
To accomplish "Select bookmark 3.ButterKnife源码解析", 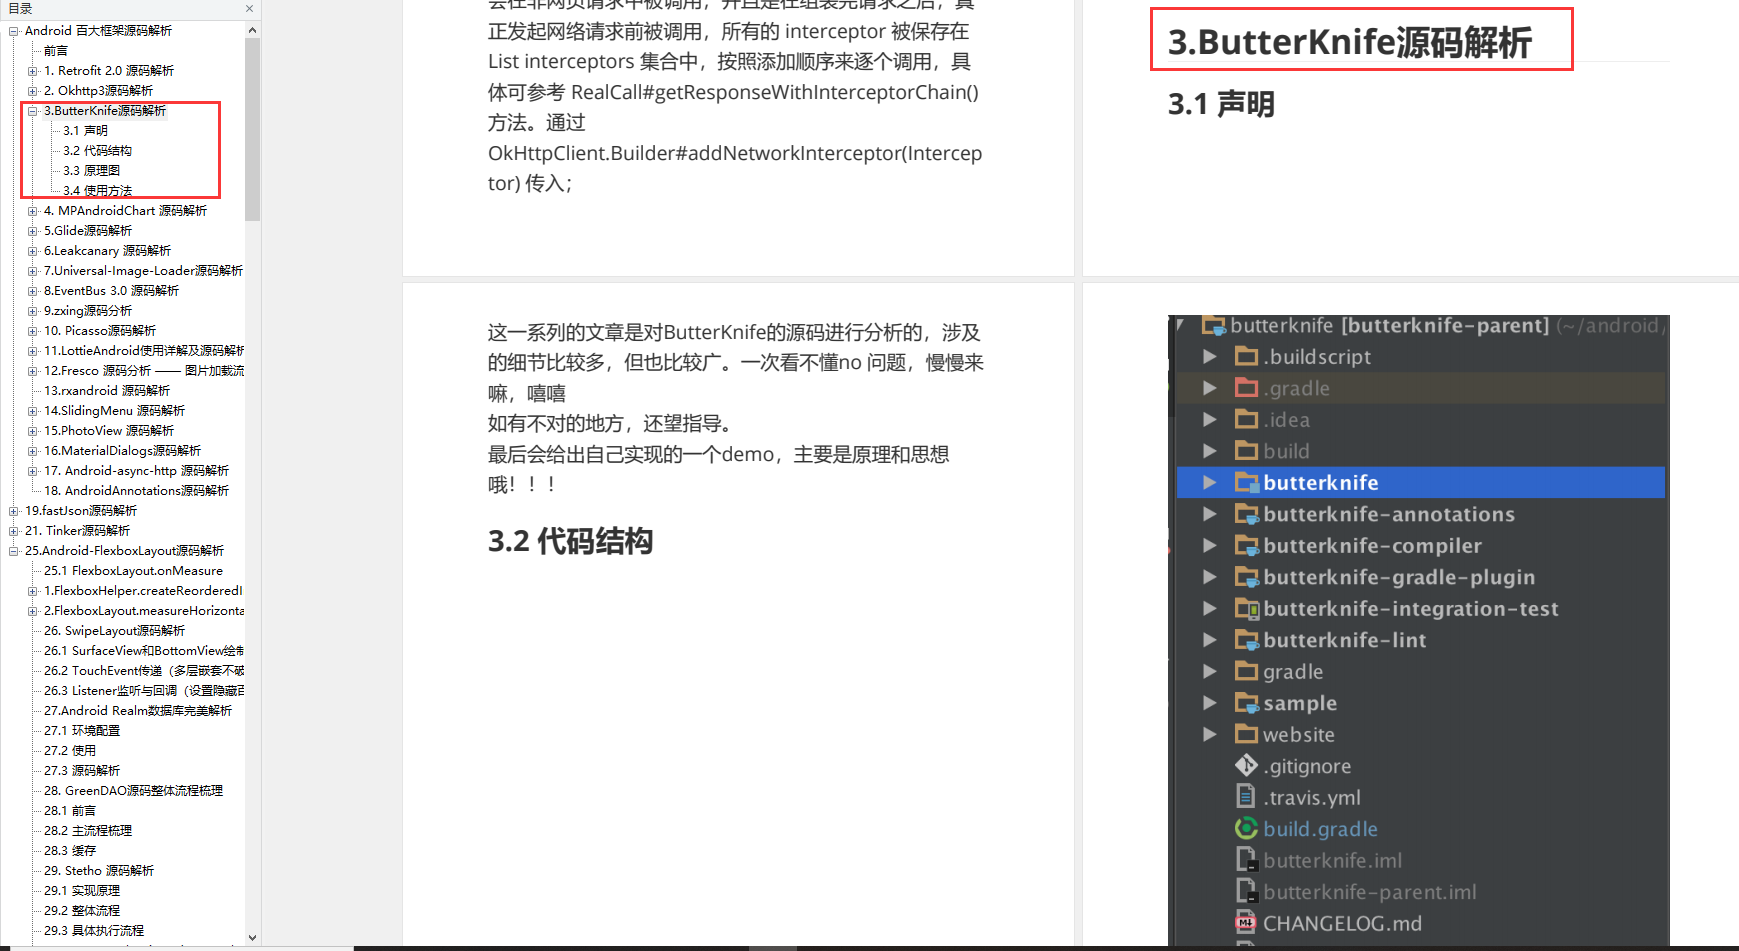I will click(105, 111).
